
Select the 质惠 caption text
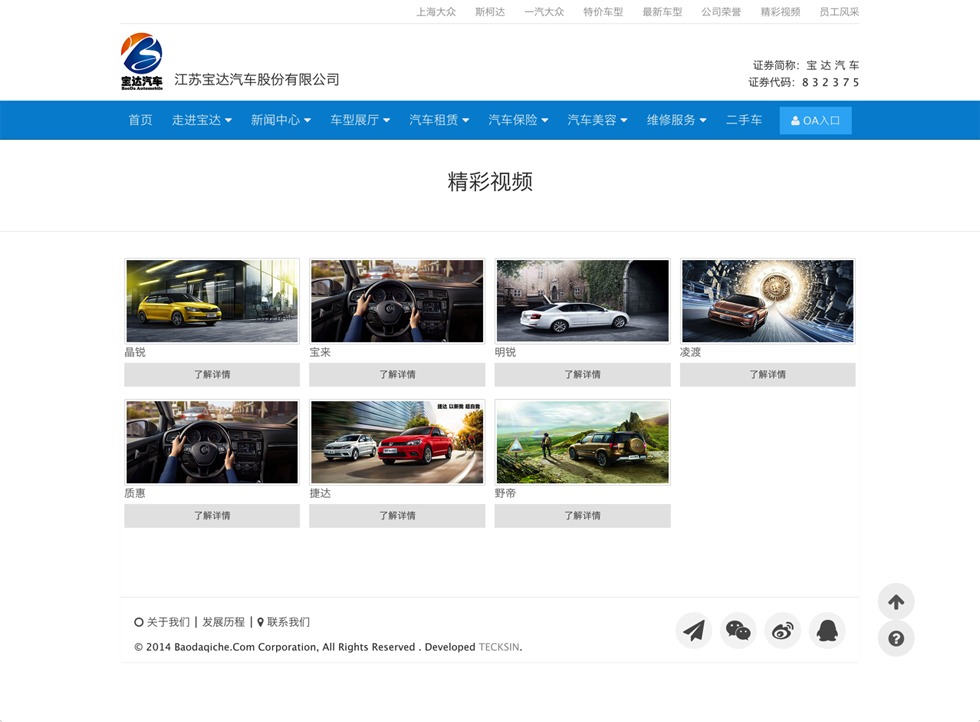tap(135, 493)
